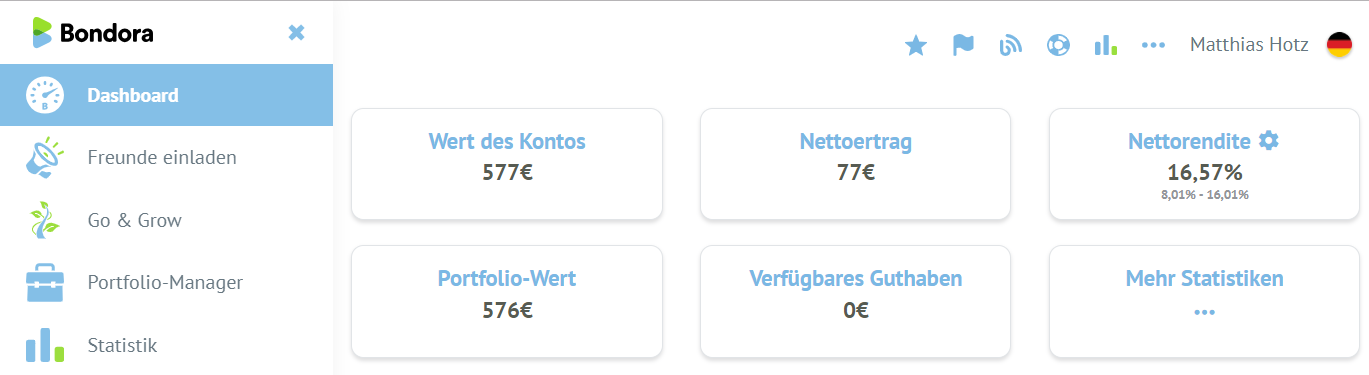This screenshot has height=375, width=1369.
Task: Click the Verfügbares Guthaben card
Action: tap(855, 301)
